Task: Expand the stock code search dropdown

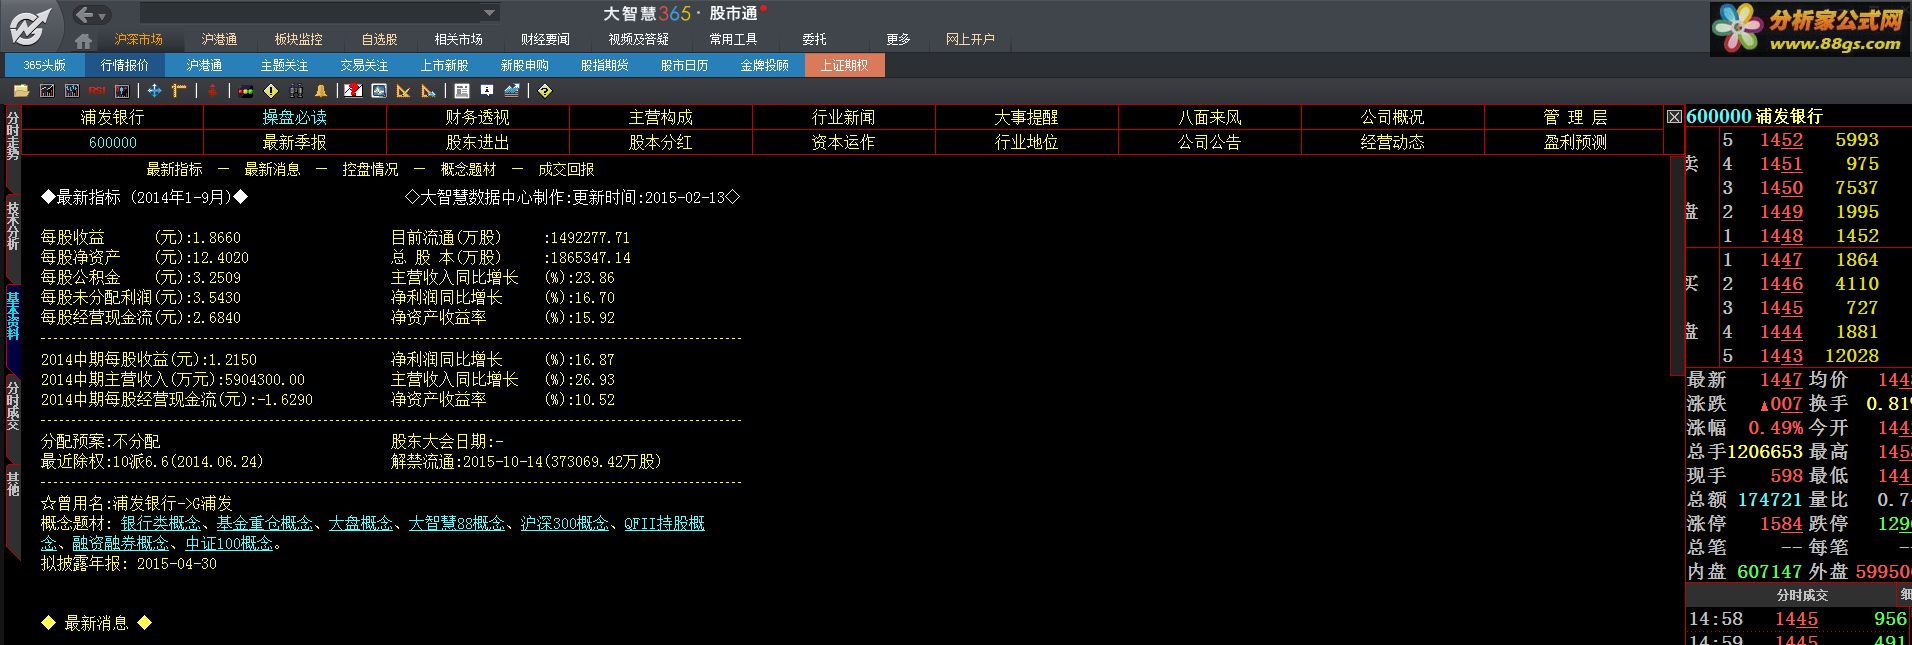Action: [x=489, y=13]
